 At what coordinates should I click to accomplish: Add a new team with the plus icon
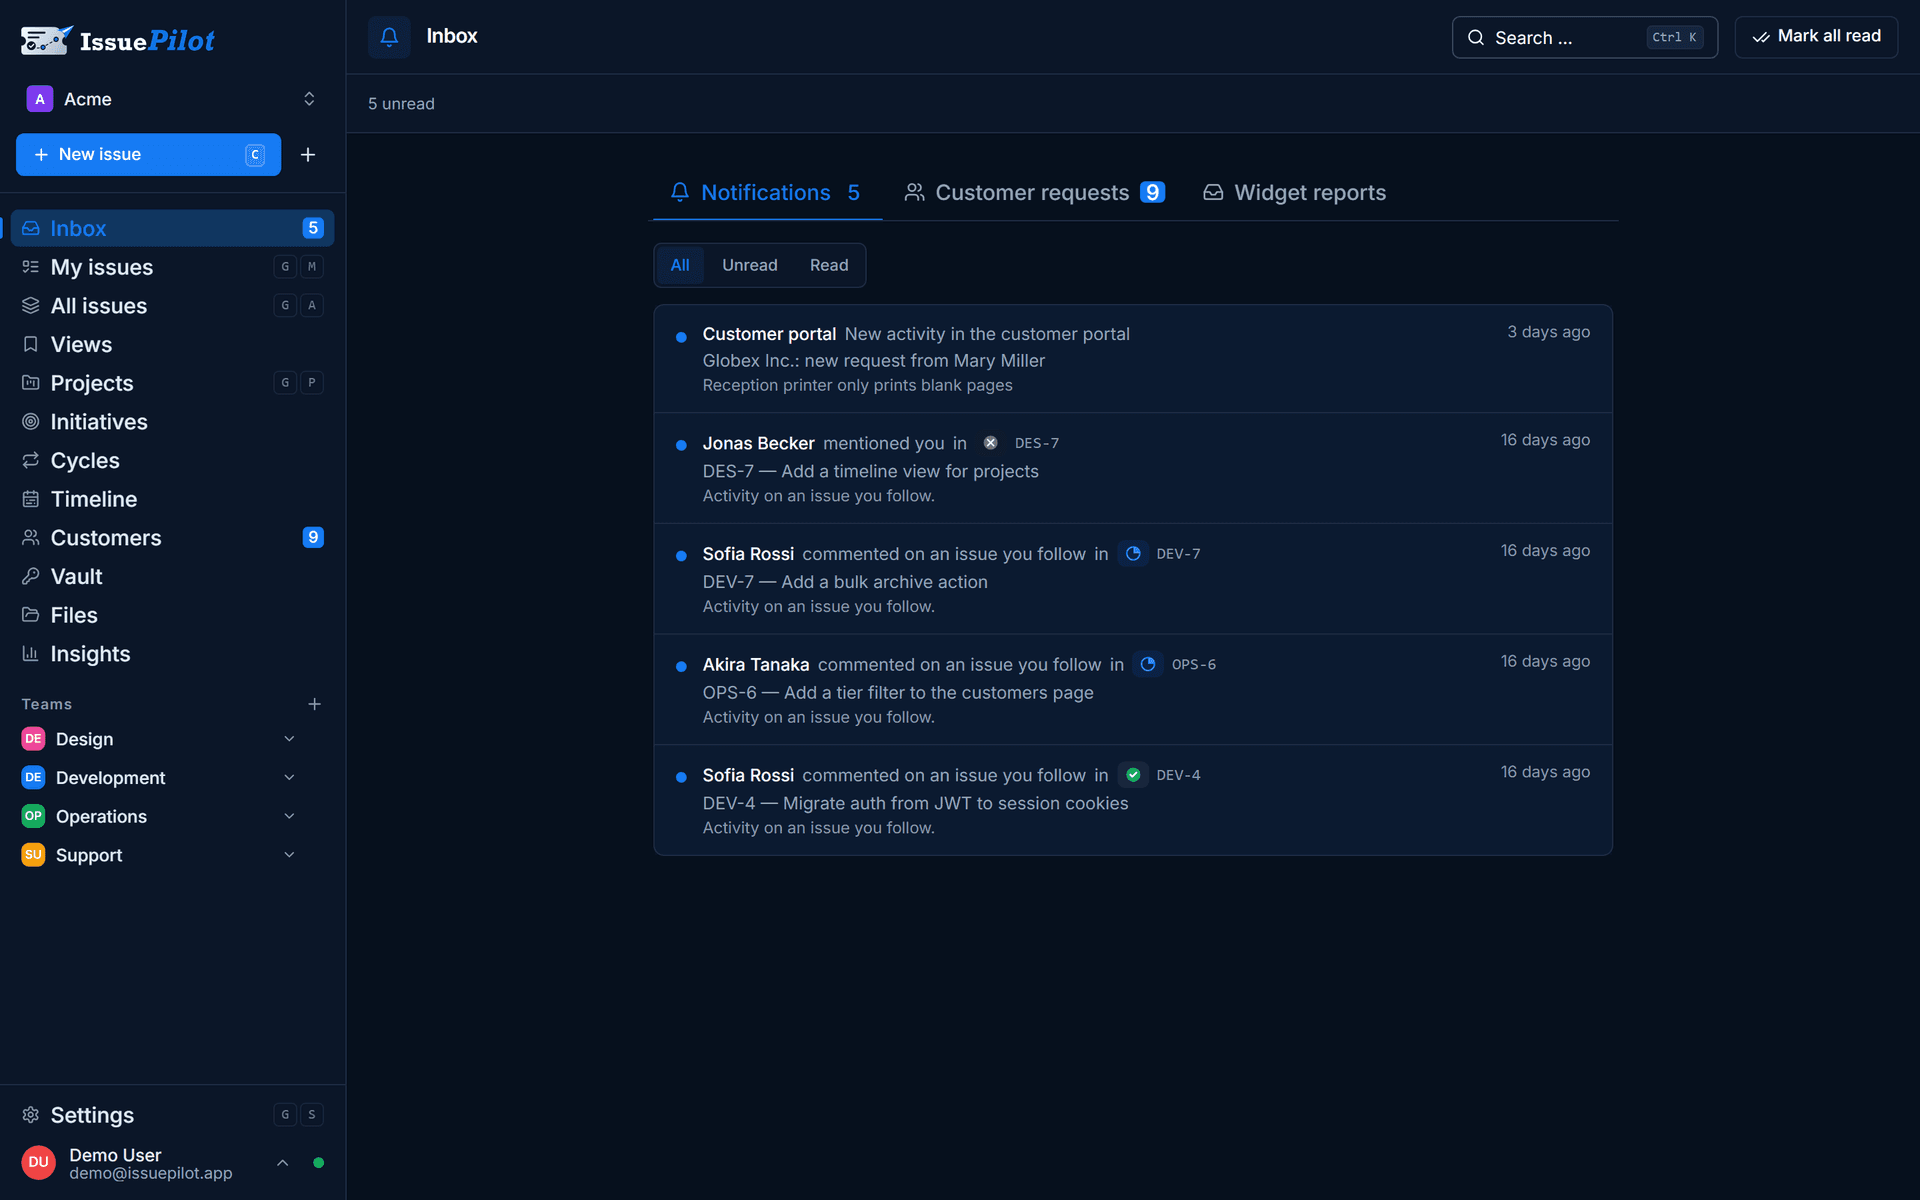point(314,704)
